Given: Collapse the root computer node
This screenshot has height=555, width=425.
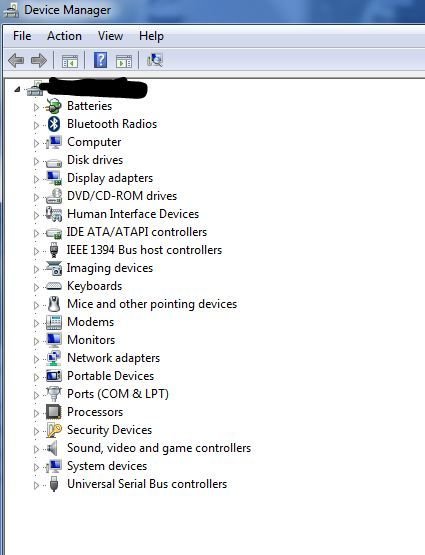Looking at the screenshot, I should pyautogui.click(x=17, y=90).
